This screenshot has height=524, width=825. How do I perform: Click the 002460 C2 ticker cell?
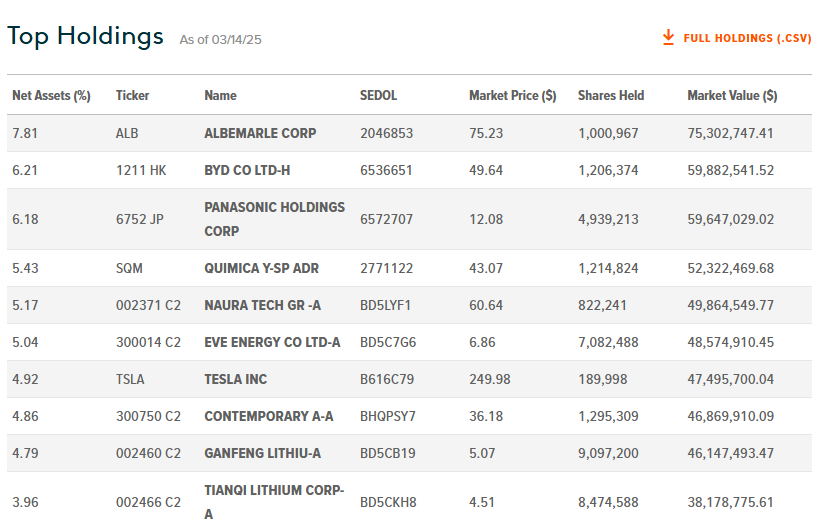(x=148, y=453)
